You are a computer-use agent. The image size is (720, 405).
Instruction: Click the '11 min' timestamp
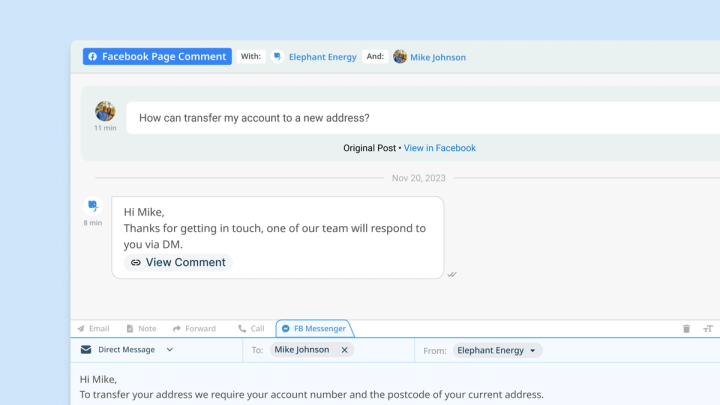pyautogui.click(x=105, y=128)
